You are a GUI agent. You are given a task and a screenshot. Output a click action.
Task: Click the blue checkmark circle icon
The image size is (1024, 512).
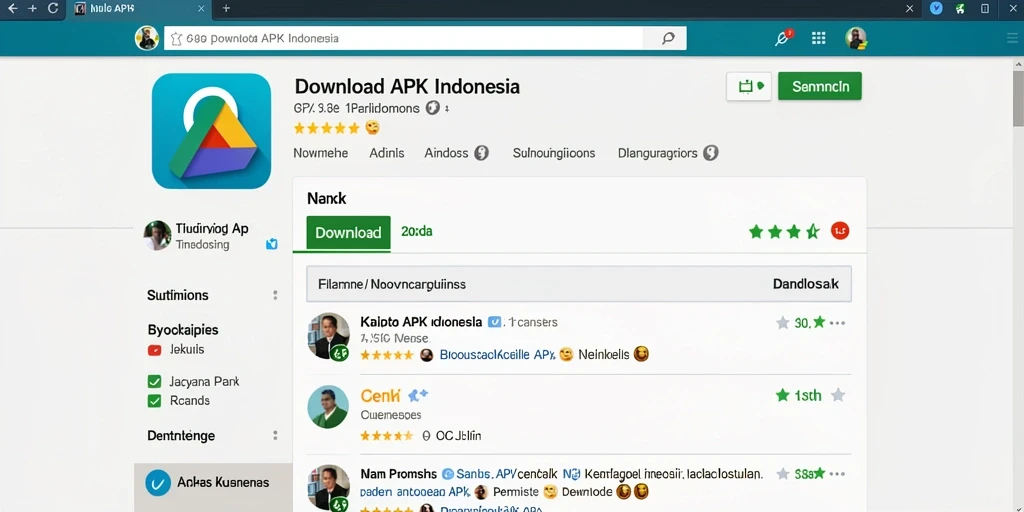click(157, 483)
